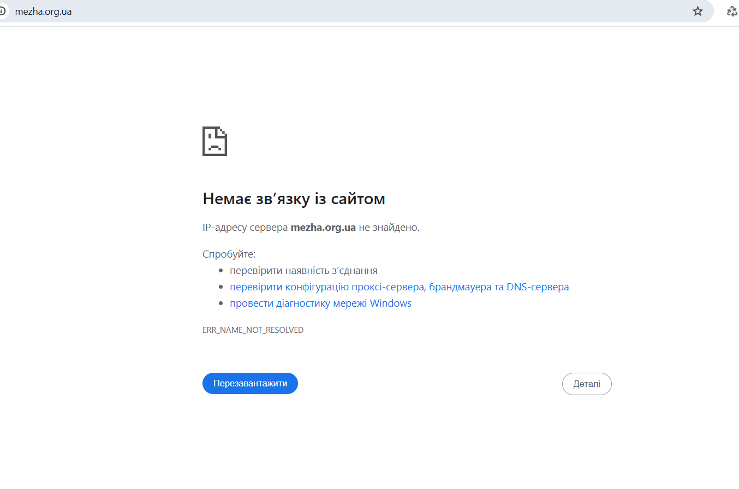739x489 pixels.
Task: Click the перевірити наявність з'єднання suggestion text
Action: [x=303, y=271]
